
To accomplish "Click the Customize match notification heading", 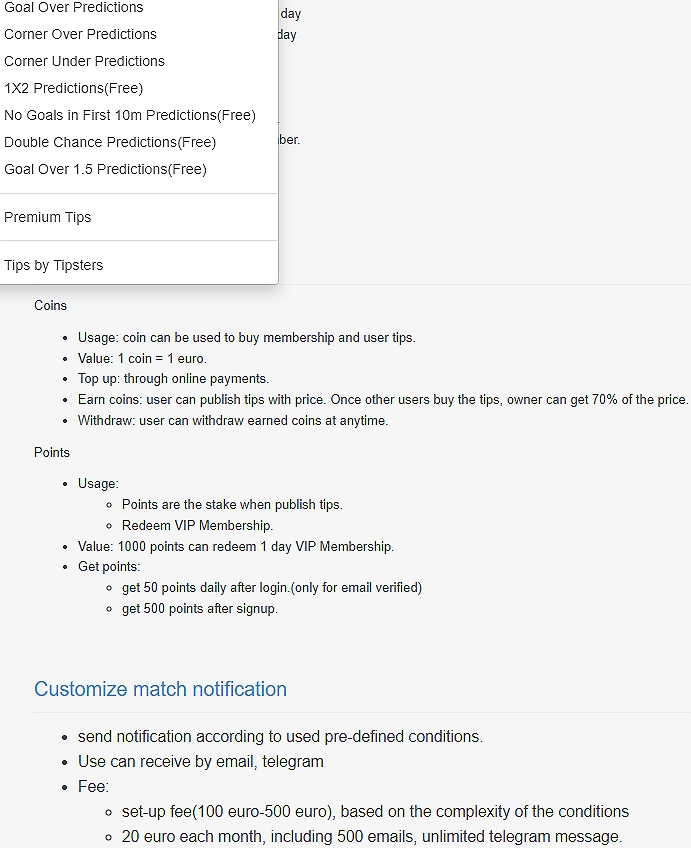I will coord(160,689).
